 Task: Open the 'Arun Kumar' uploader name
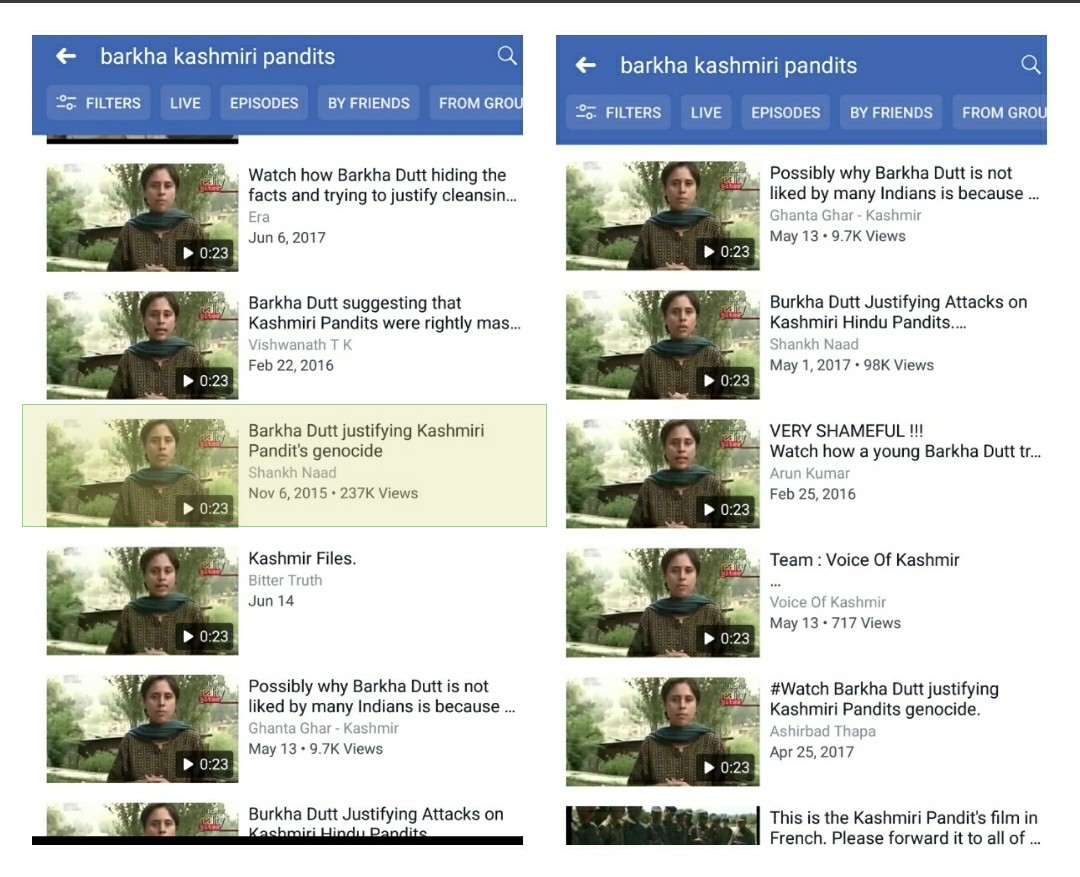809,473
